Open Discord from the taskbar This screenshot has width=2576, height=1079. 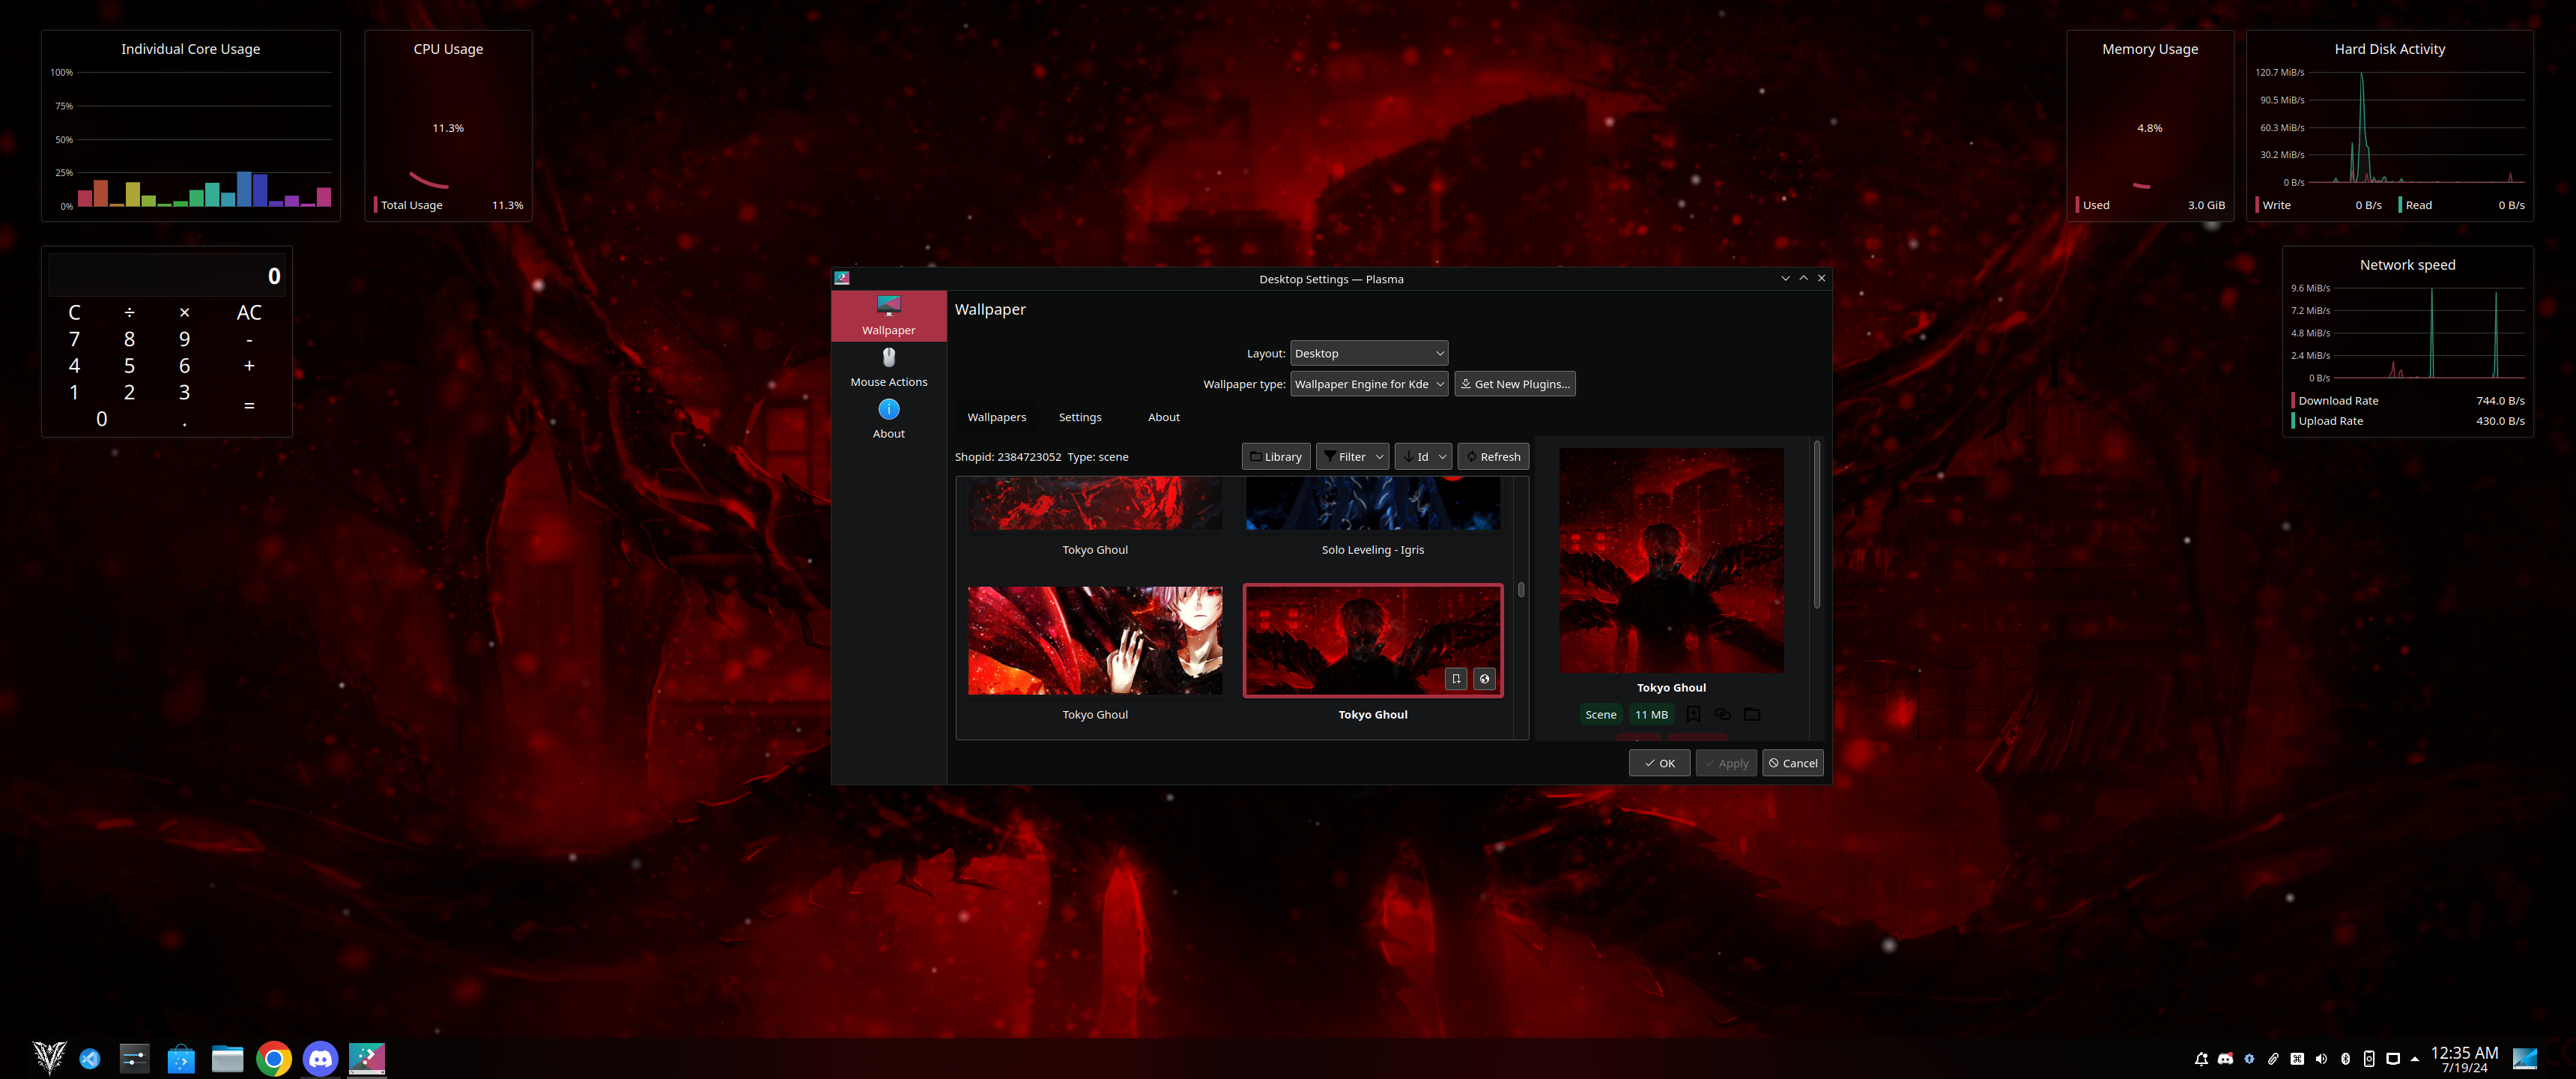pos(320,1058)
